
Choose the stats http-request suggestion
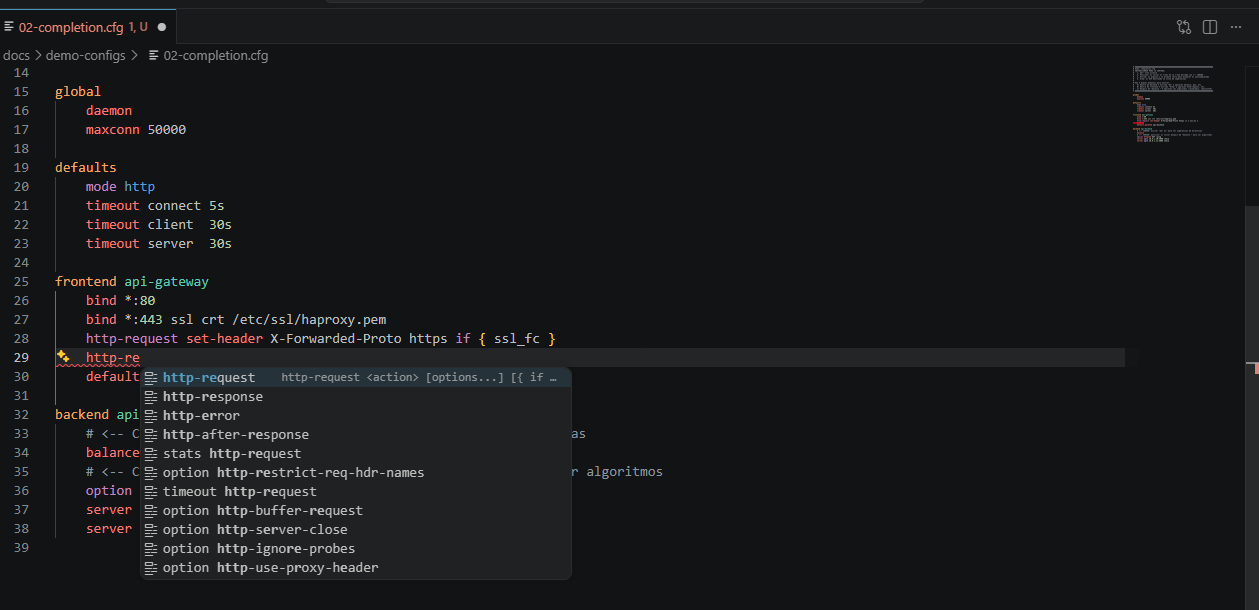point(222,453)
